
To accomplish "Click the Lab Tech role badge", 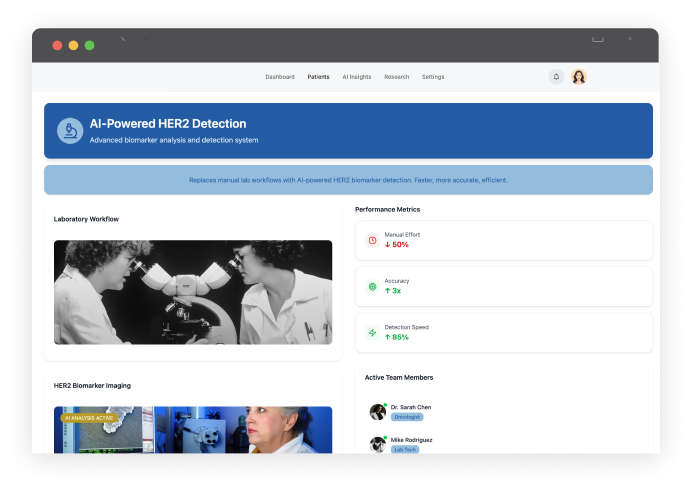I will coord(404,450).
